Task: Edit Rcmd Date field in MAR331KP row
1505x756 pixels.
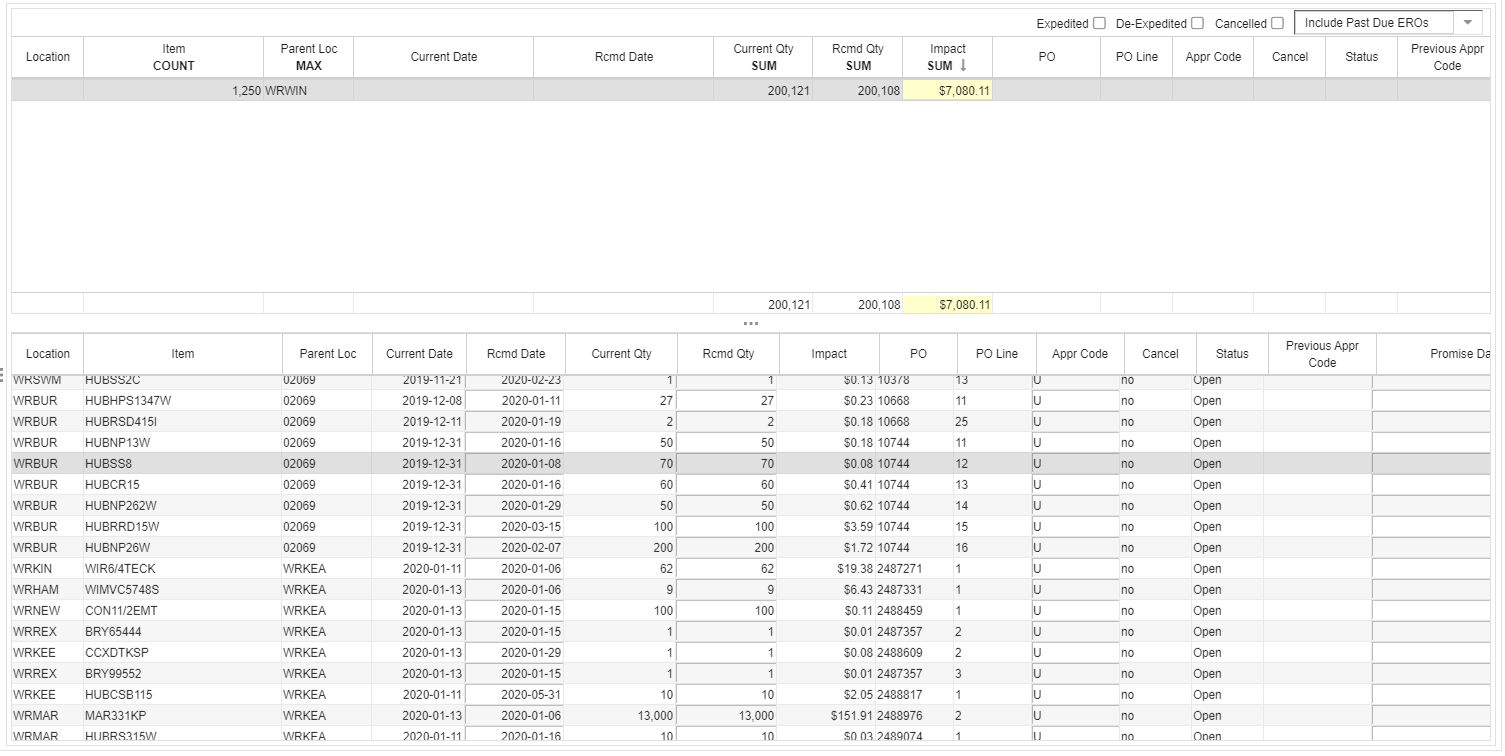Action: (516, 716)
